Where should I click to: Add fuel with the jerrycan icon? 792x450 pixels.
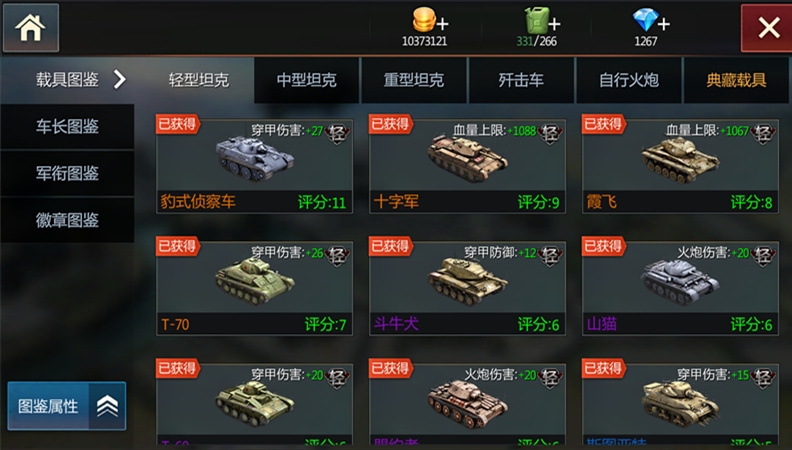coord(542,21)
